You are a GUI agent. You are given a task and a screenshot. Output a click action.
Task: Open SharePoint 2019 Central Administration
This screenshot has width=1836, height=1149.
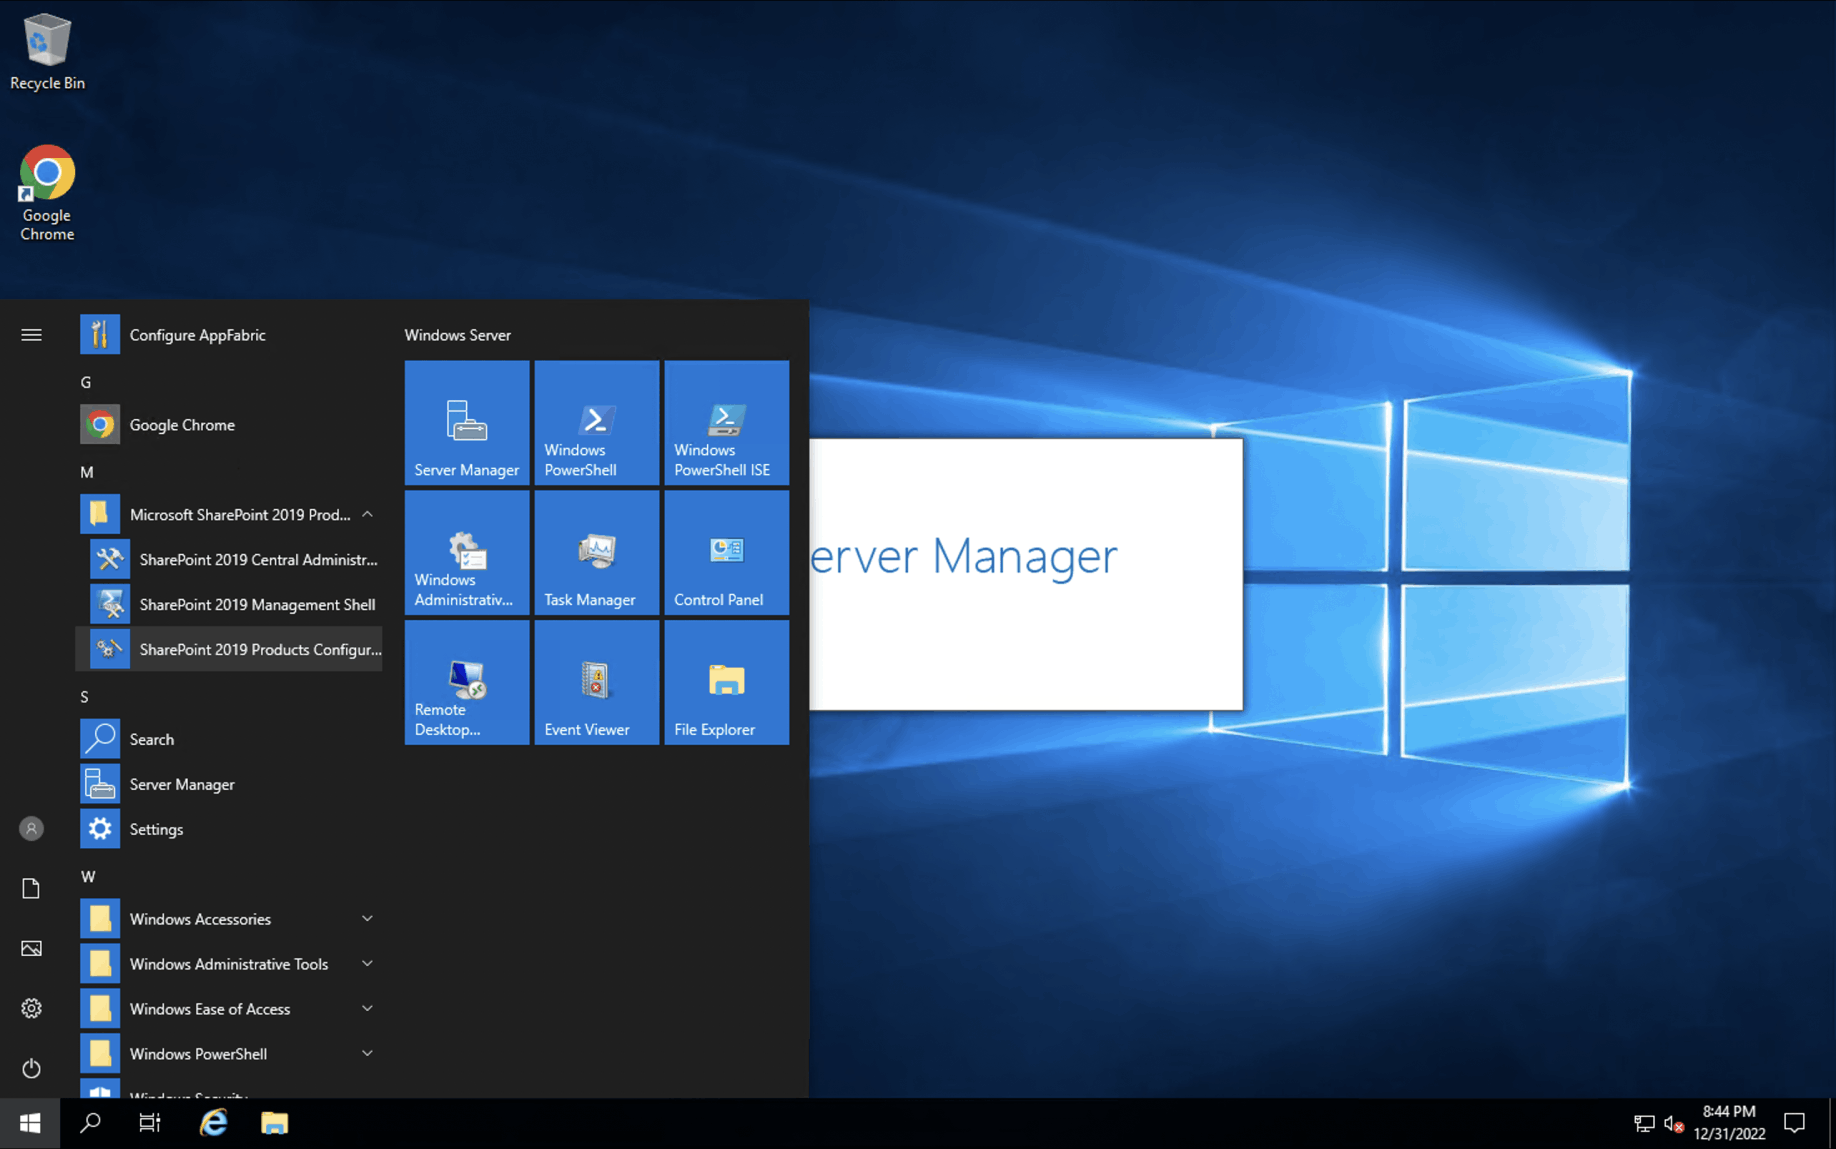(x=229, y=560)
